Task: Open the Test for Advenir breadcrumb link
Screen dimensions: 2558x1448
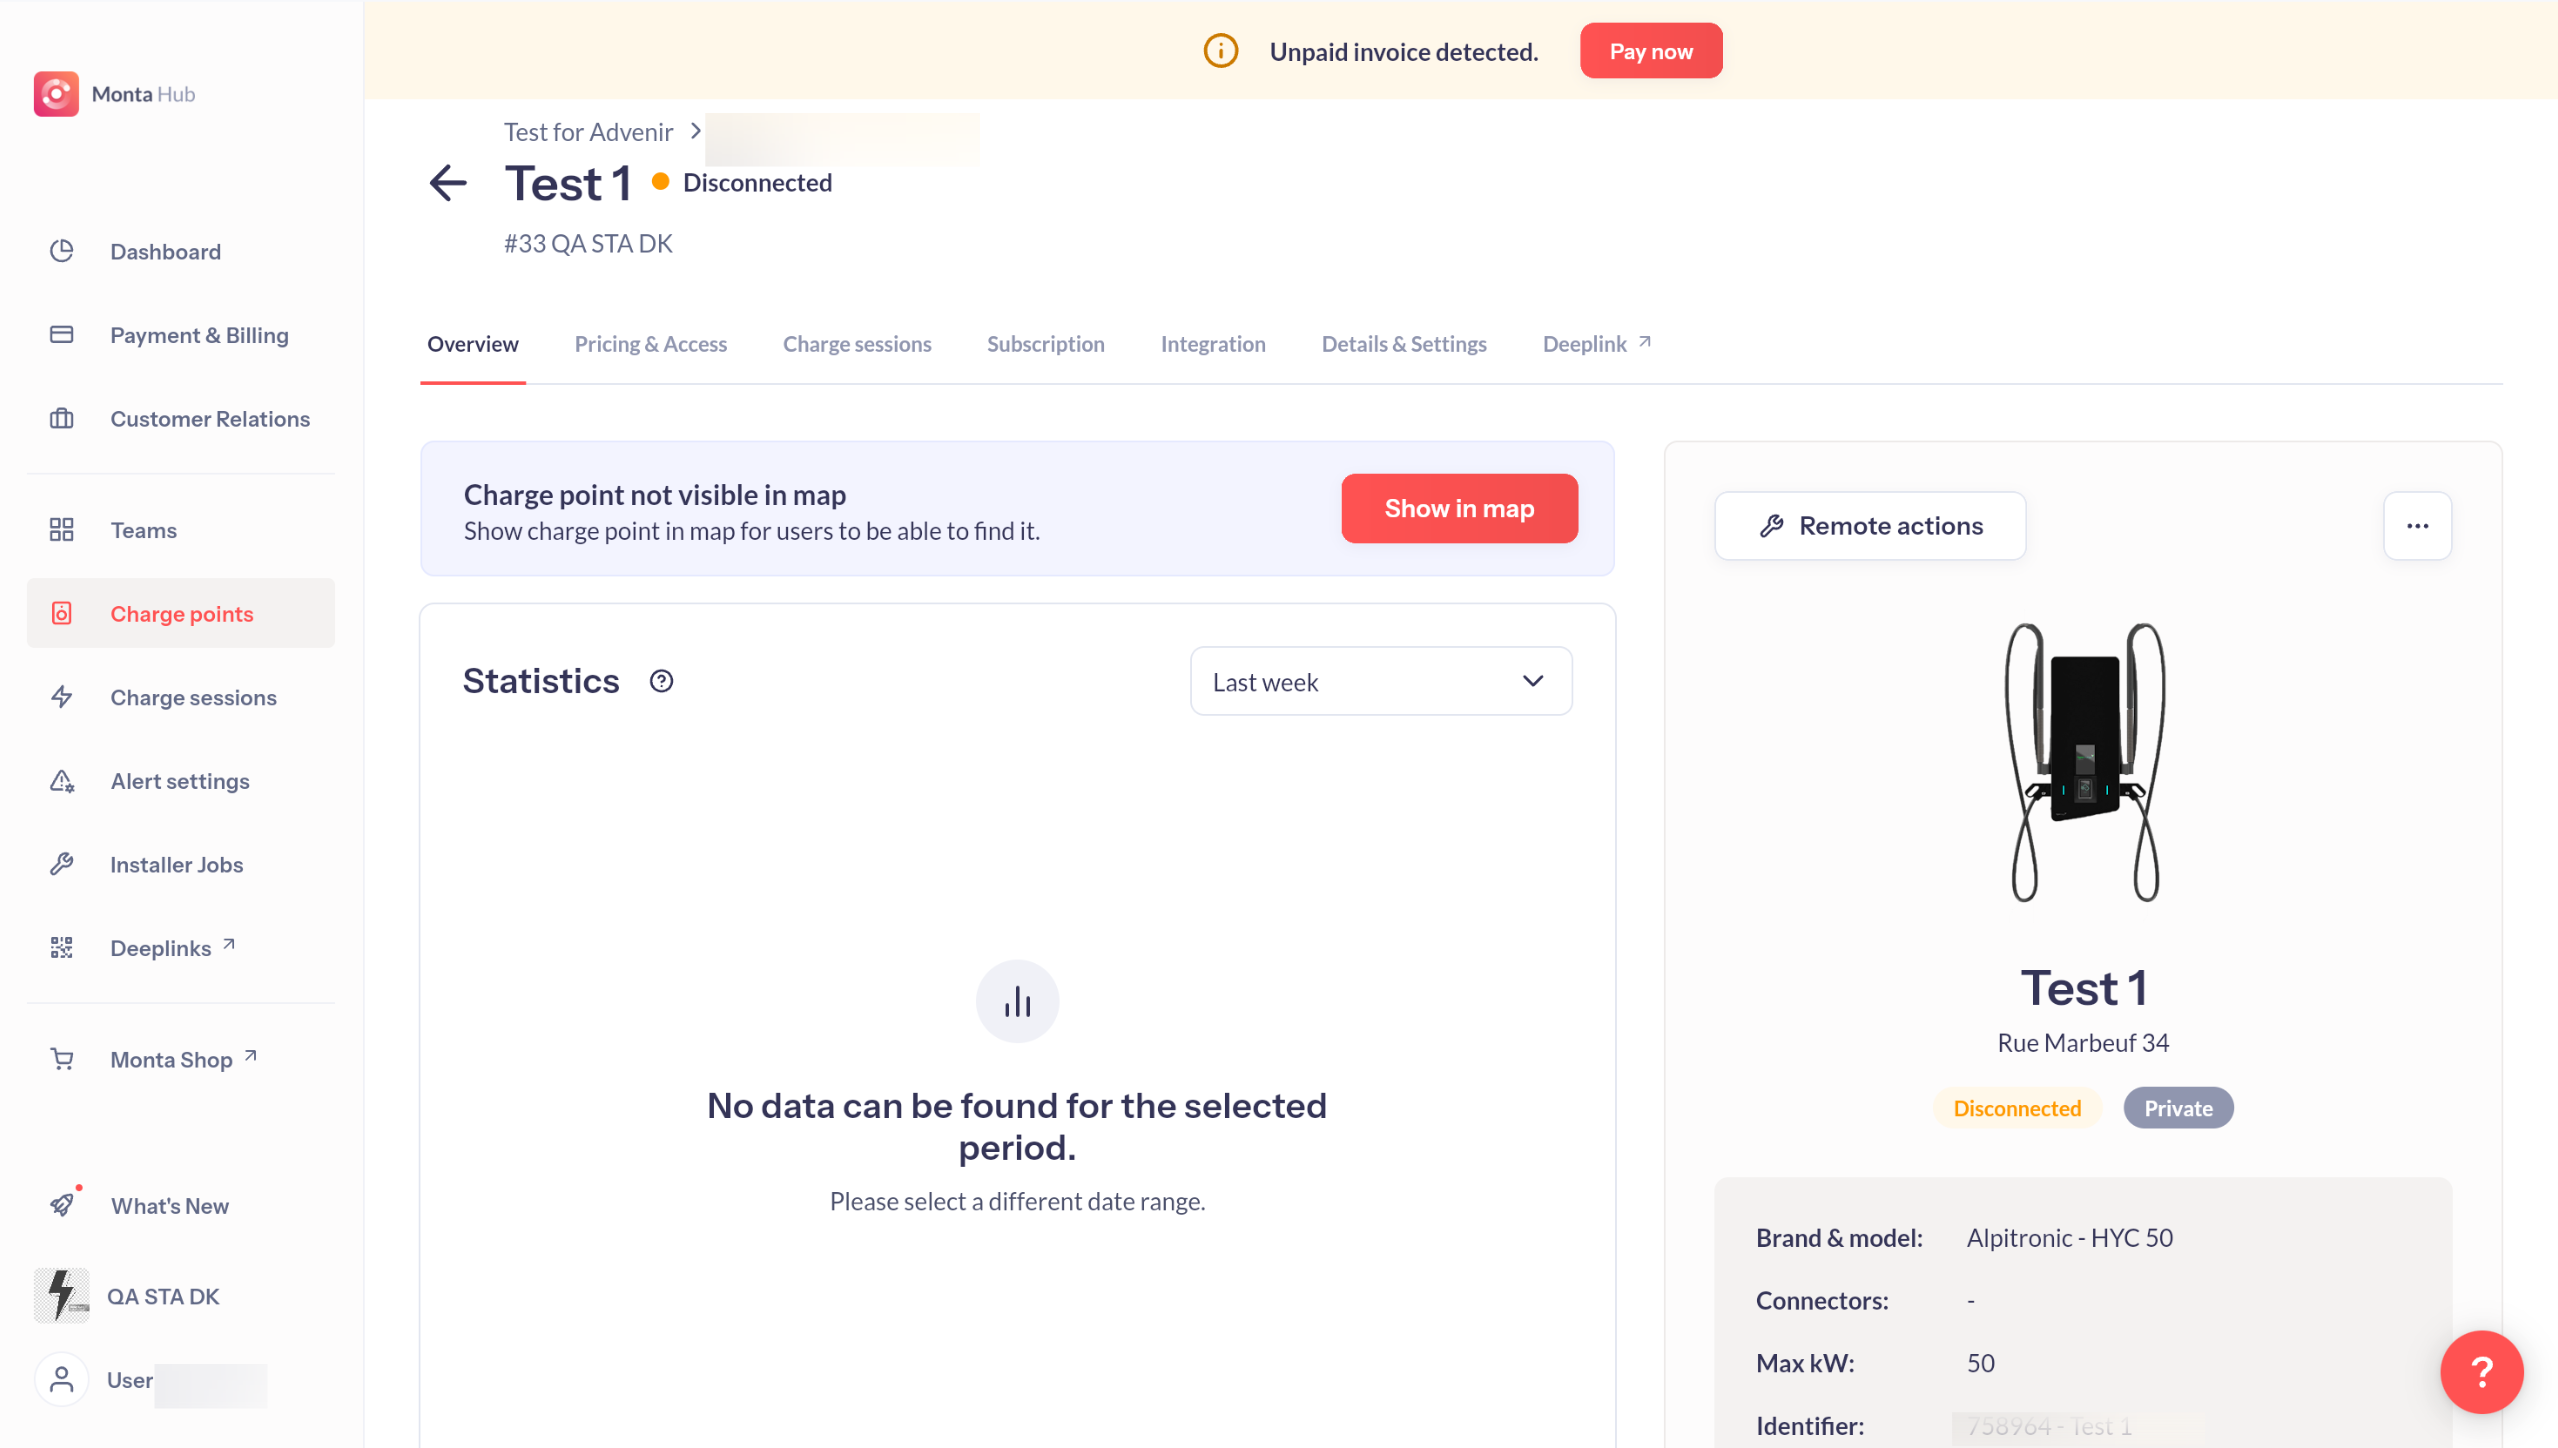Action: point(588,132)
